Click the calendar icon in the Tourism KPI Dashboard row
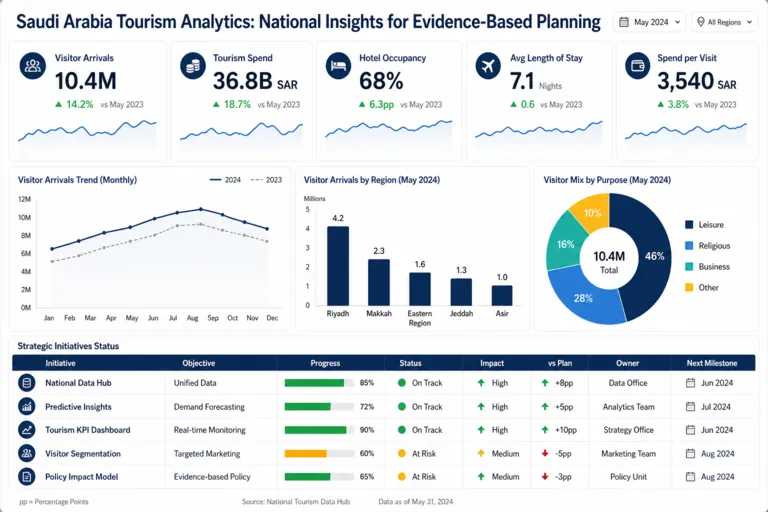The width and height of the screenshot is (768, 512). pyautogui.click(x=690, y=430)
